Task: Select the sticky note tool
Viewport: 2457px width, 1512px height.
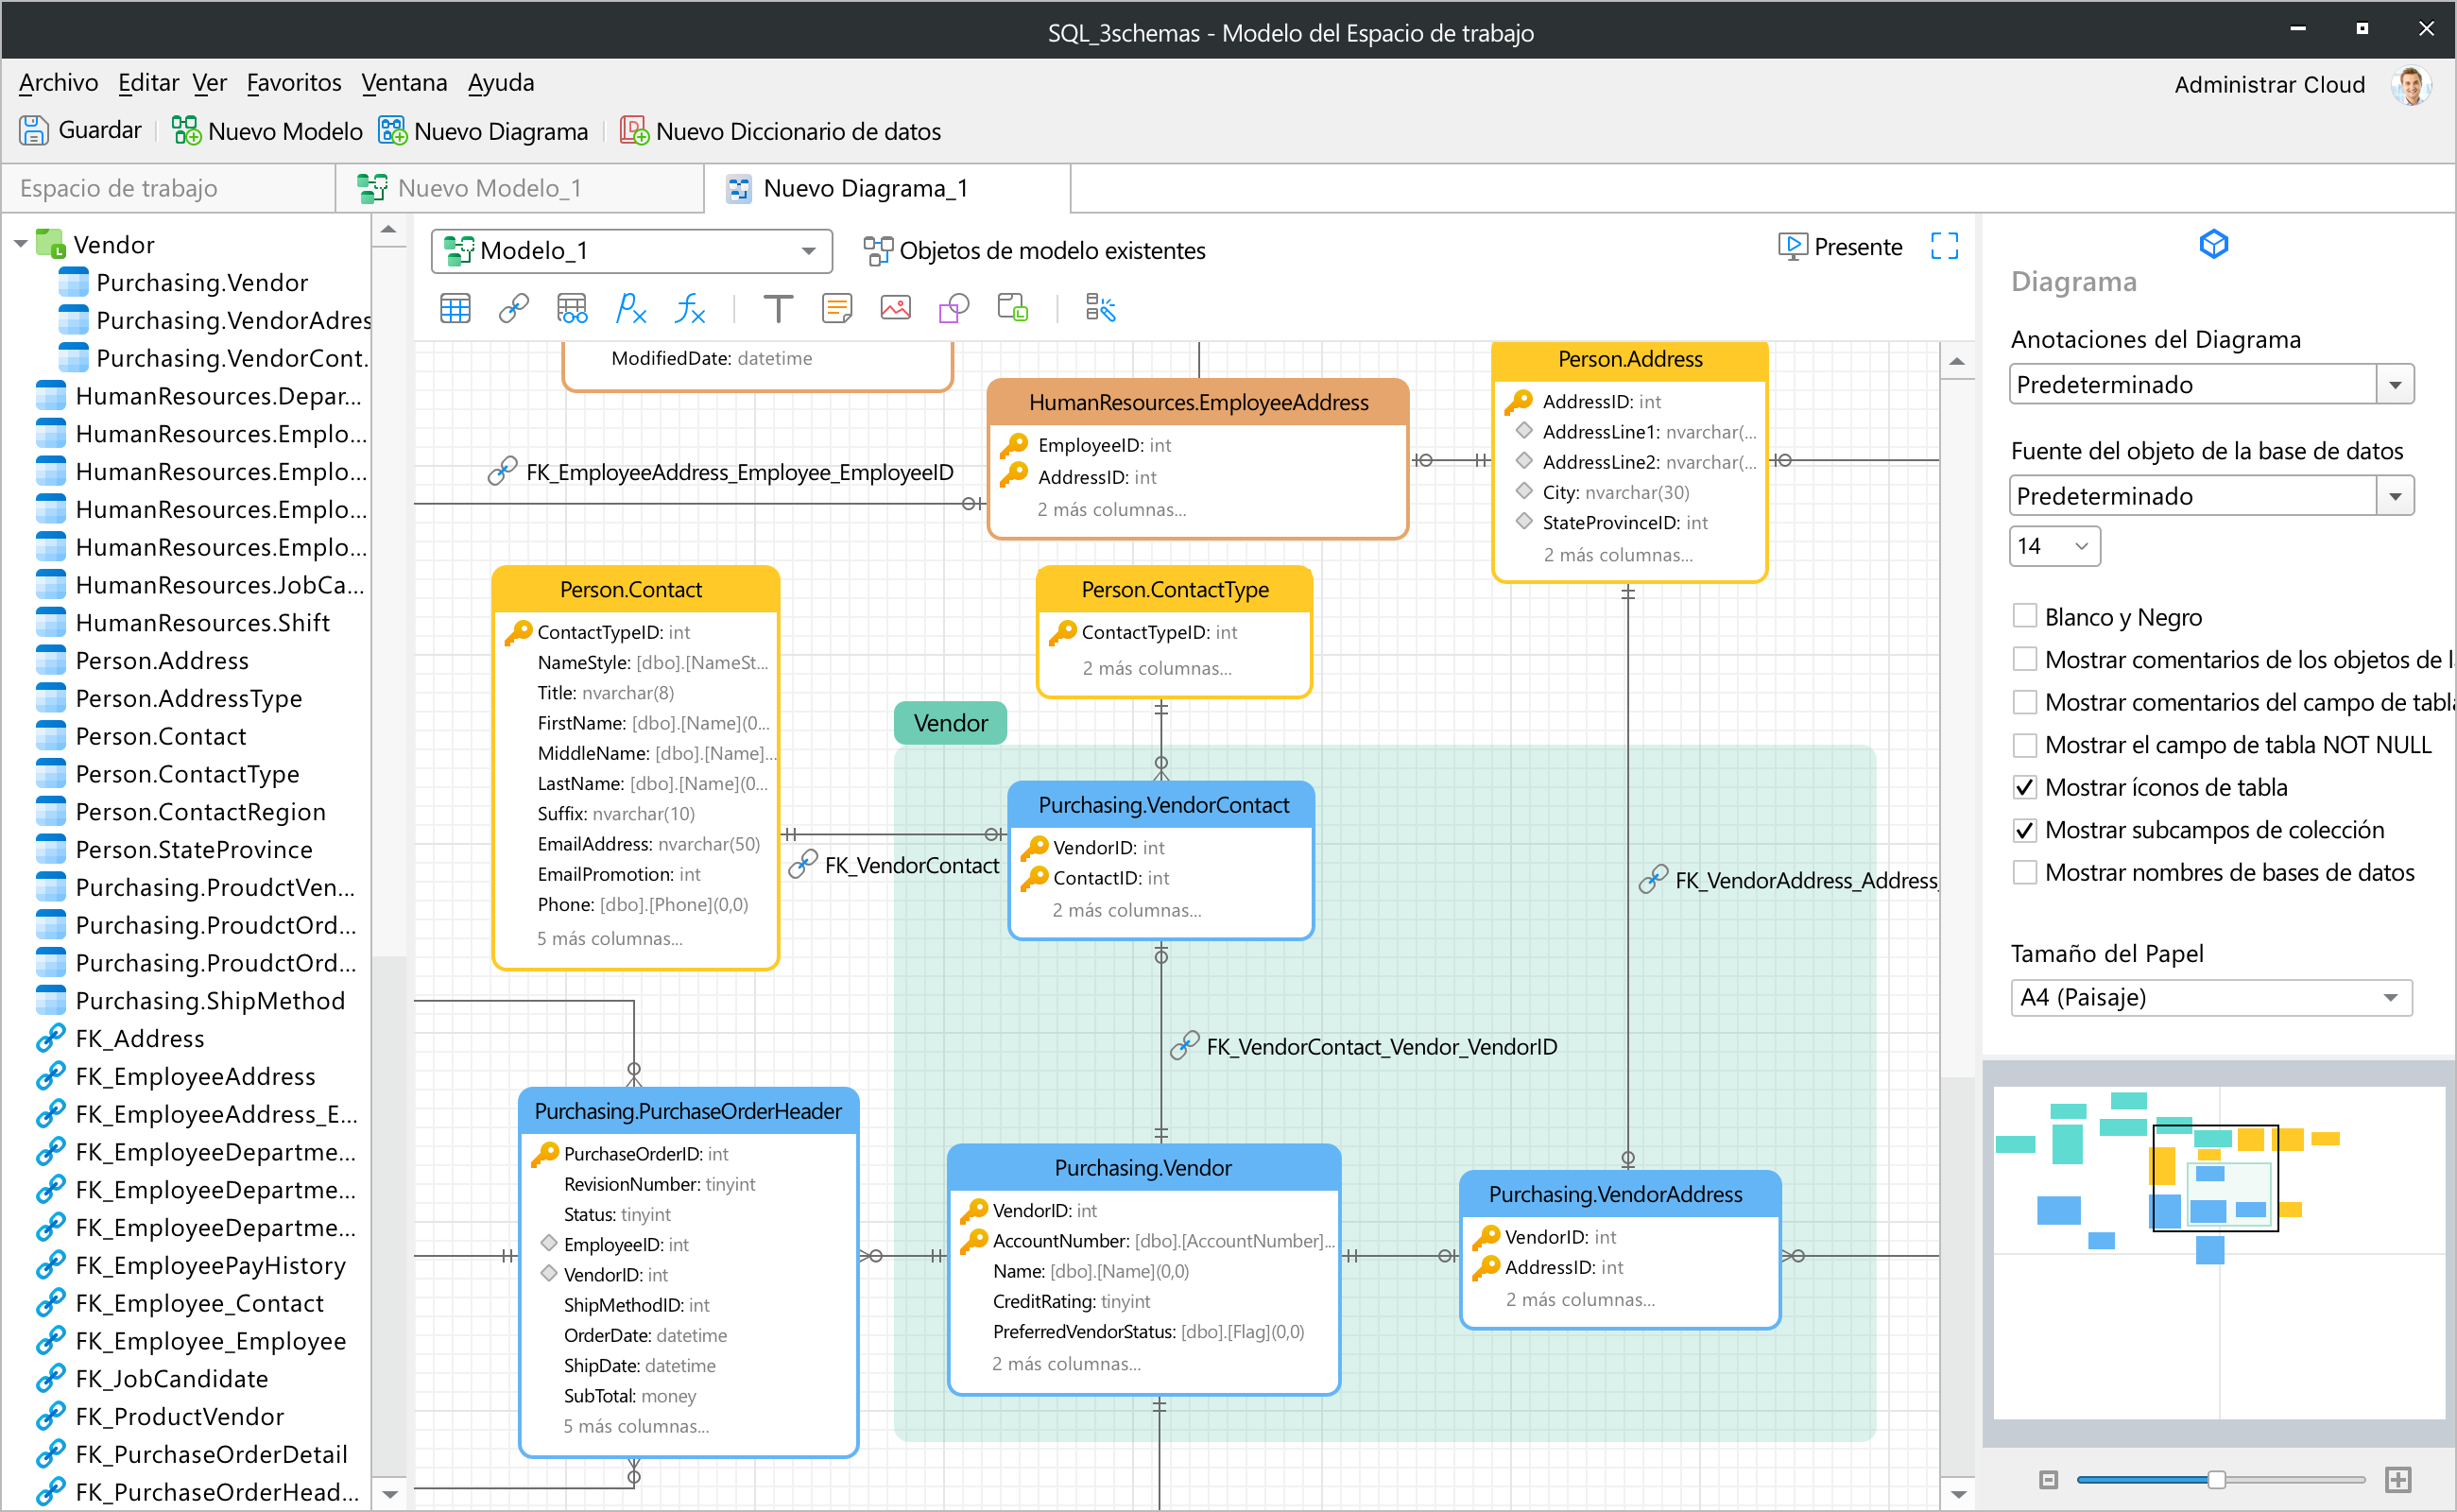Action: tap(836, 308)
